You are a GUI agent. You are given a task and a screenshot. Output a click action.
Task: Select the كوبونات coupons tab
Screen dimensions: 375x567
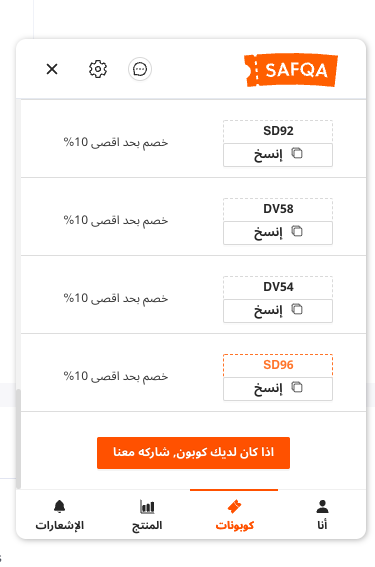[234, 515]
